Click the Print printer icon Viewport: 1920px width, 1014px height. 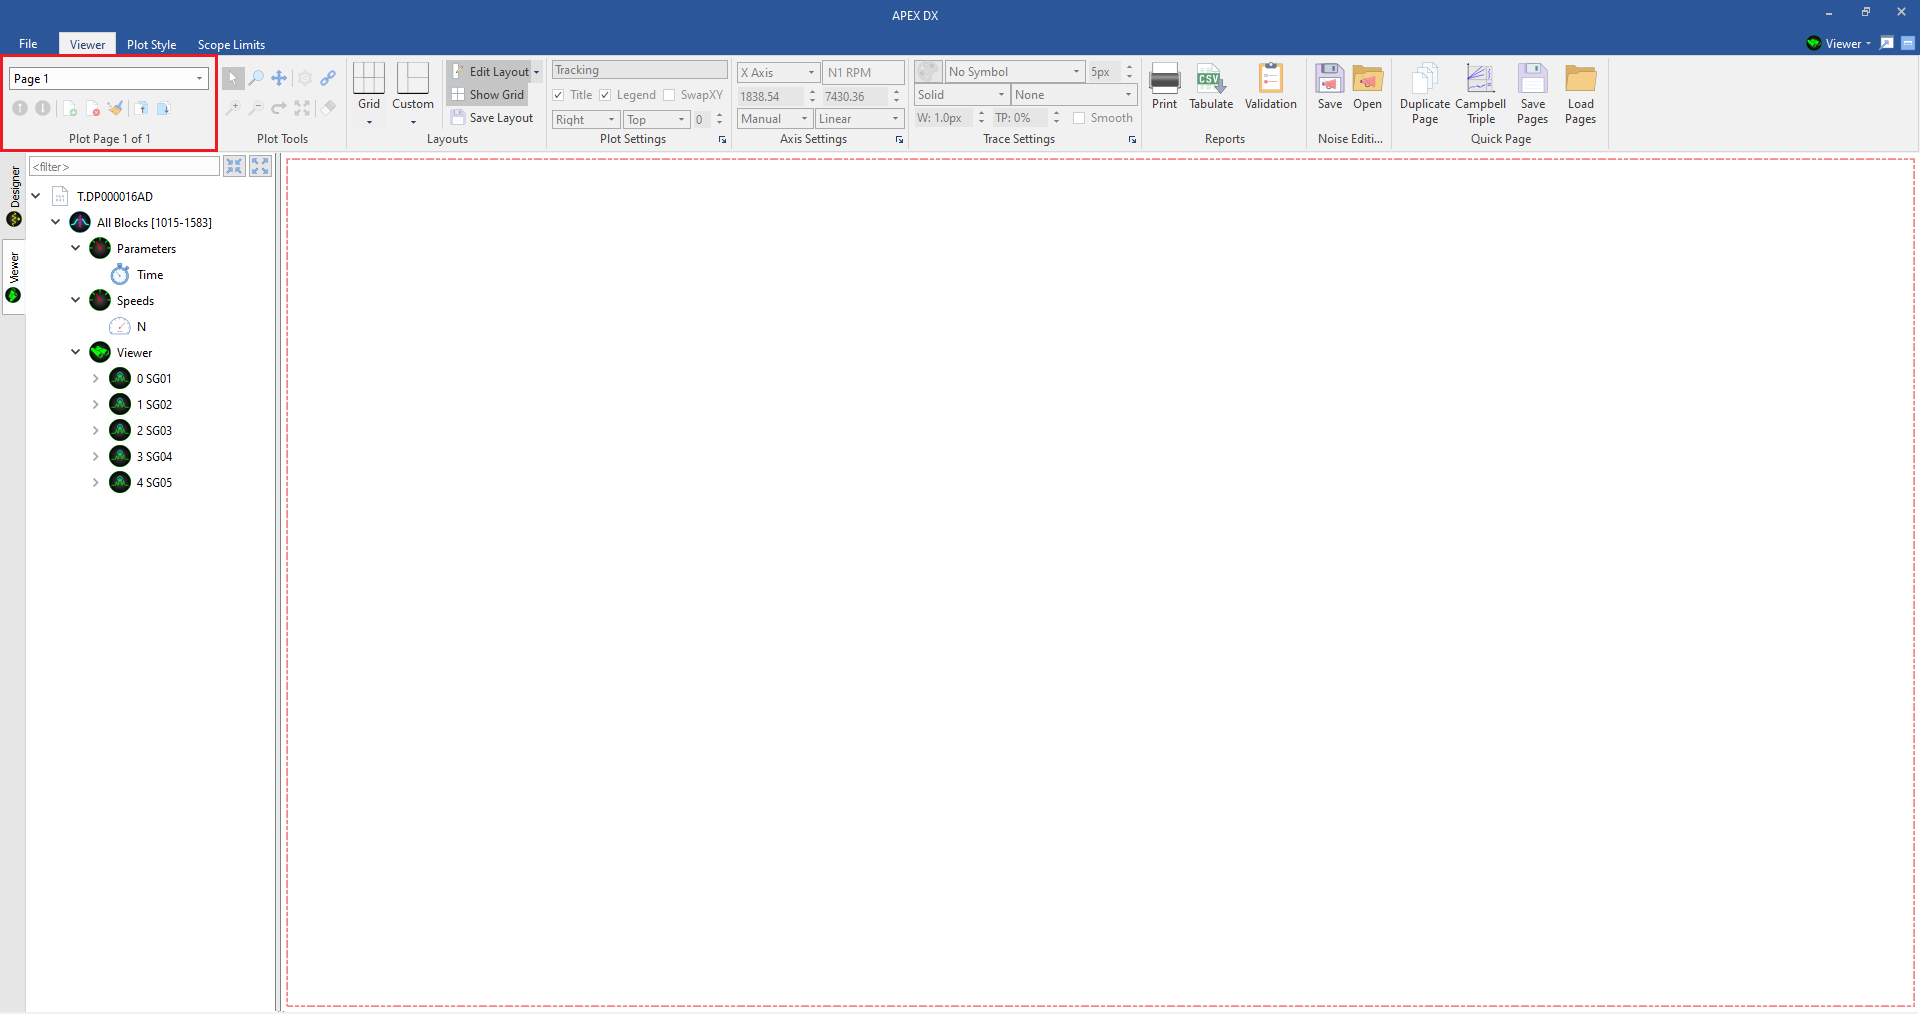(x=1164, y=86)
